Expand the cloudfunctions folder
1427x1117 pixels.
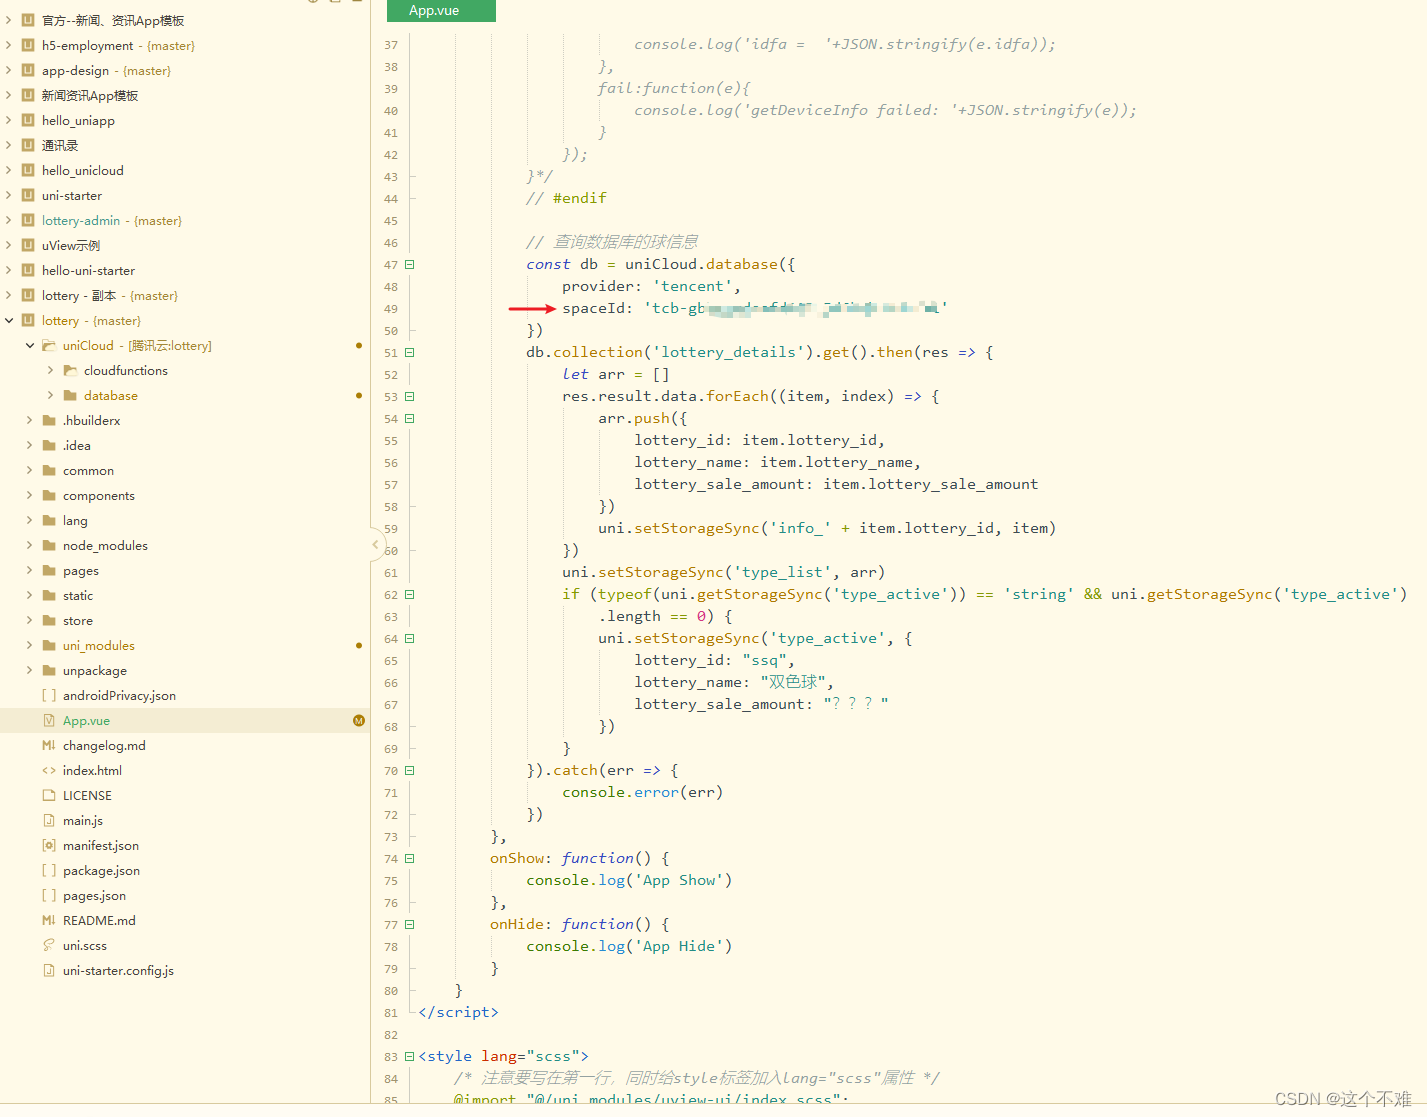click(51, 370)
